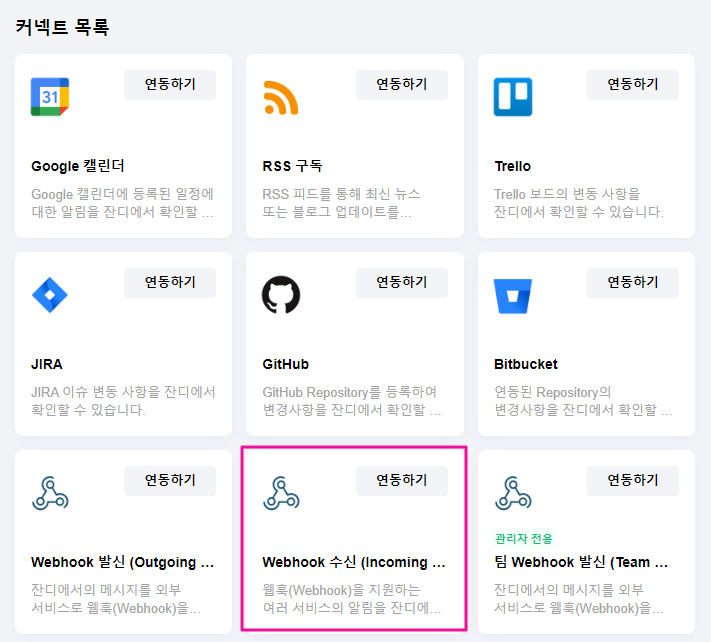711x642 pixels.
Task: Click 연동하기 for Webhook 발신 (Outgoing)
Action: [x=170, y=481]
